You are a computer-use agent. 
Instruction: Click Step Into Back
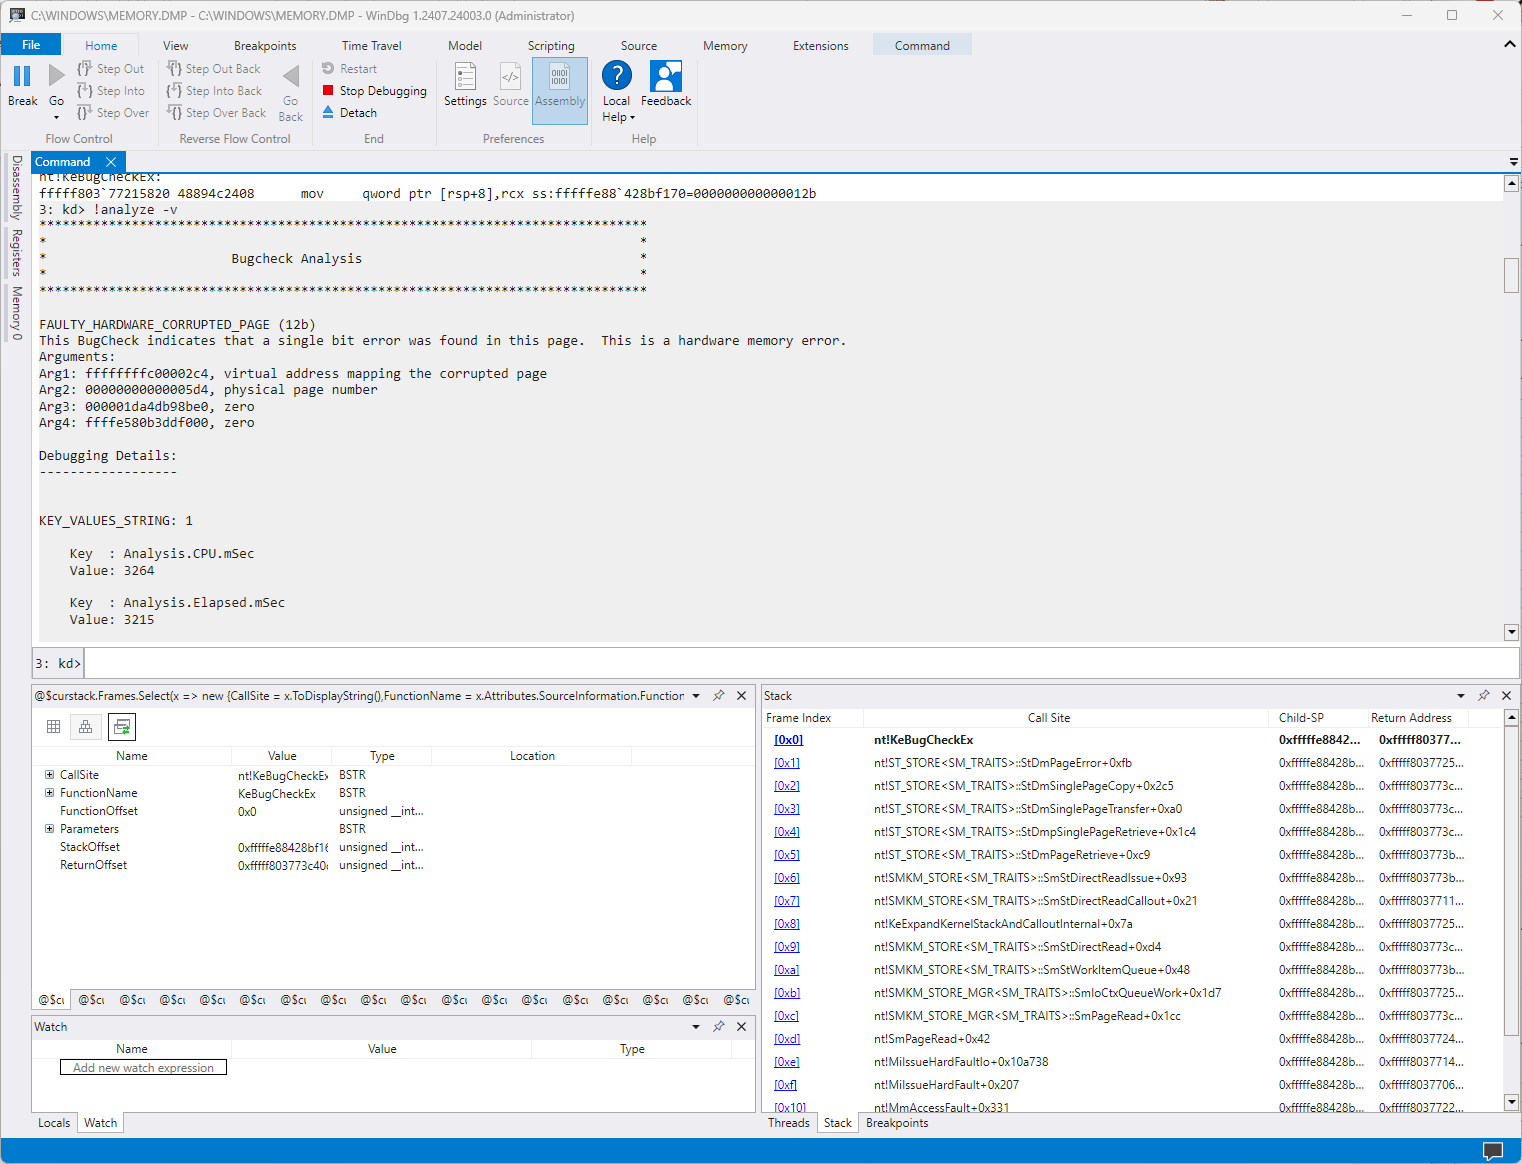pyautogui.click(x=214, y=91)
